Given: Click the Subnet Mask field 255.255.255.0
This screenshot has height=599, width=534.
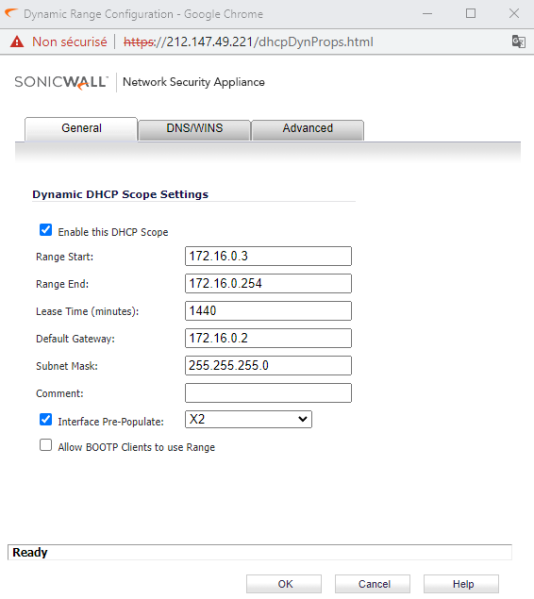Looking at the screenshot, I should click(x=268, y=366).
